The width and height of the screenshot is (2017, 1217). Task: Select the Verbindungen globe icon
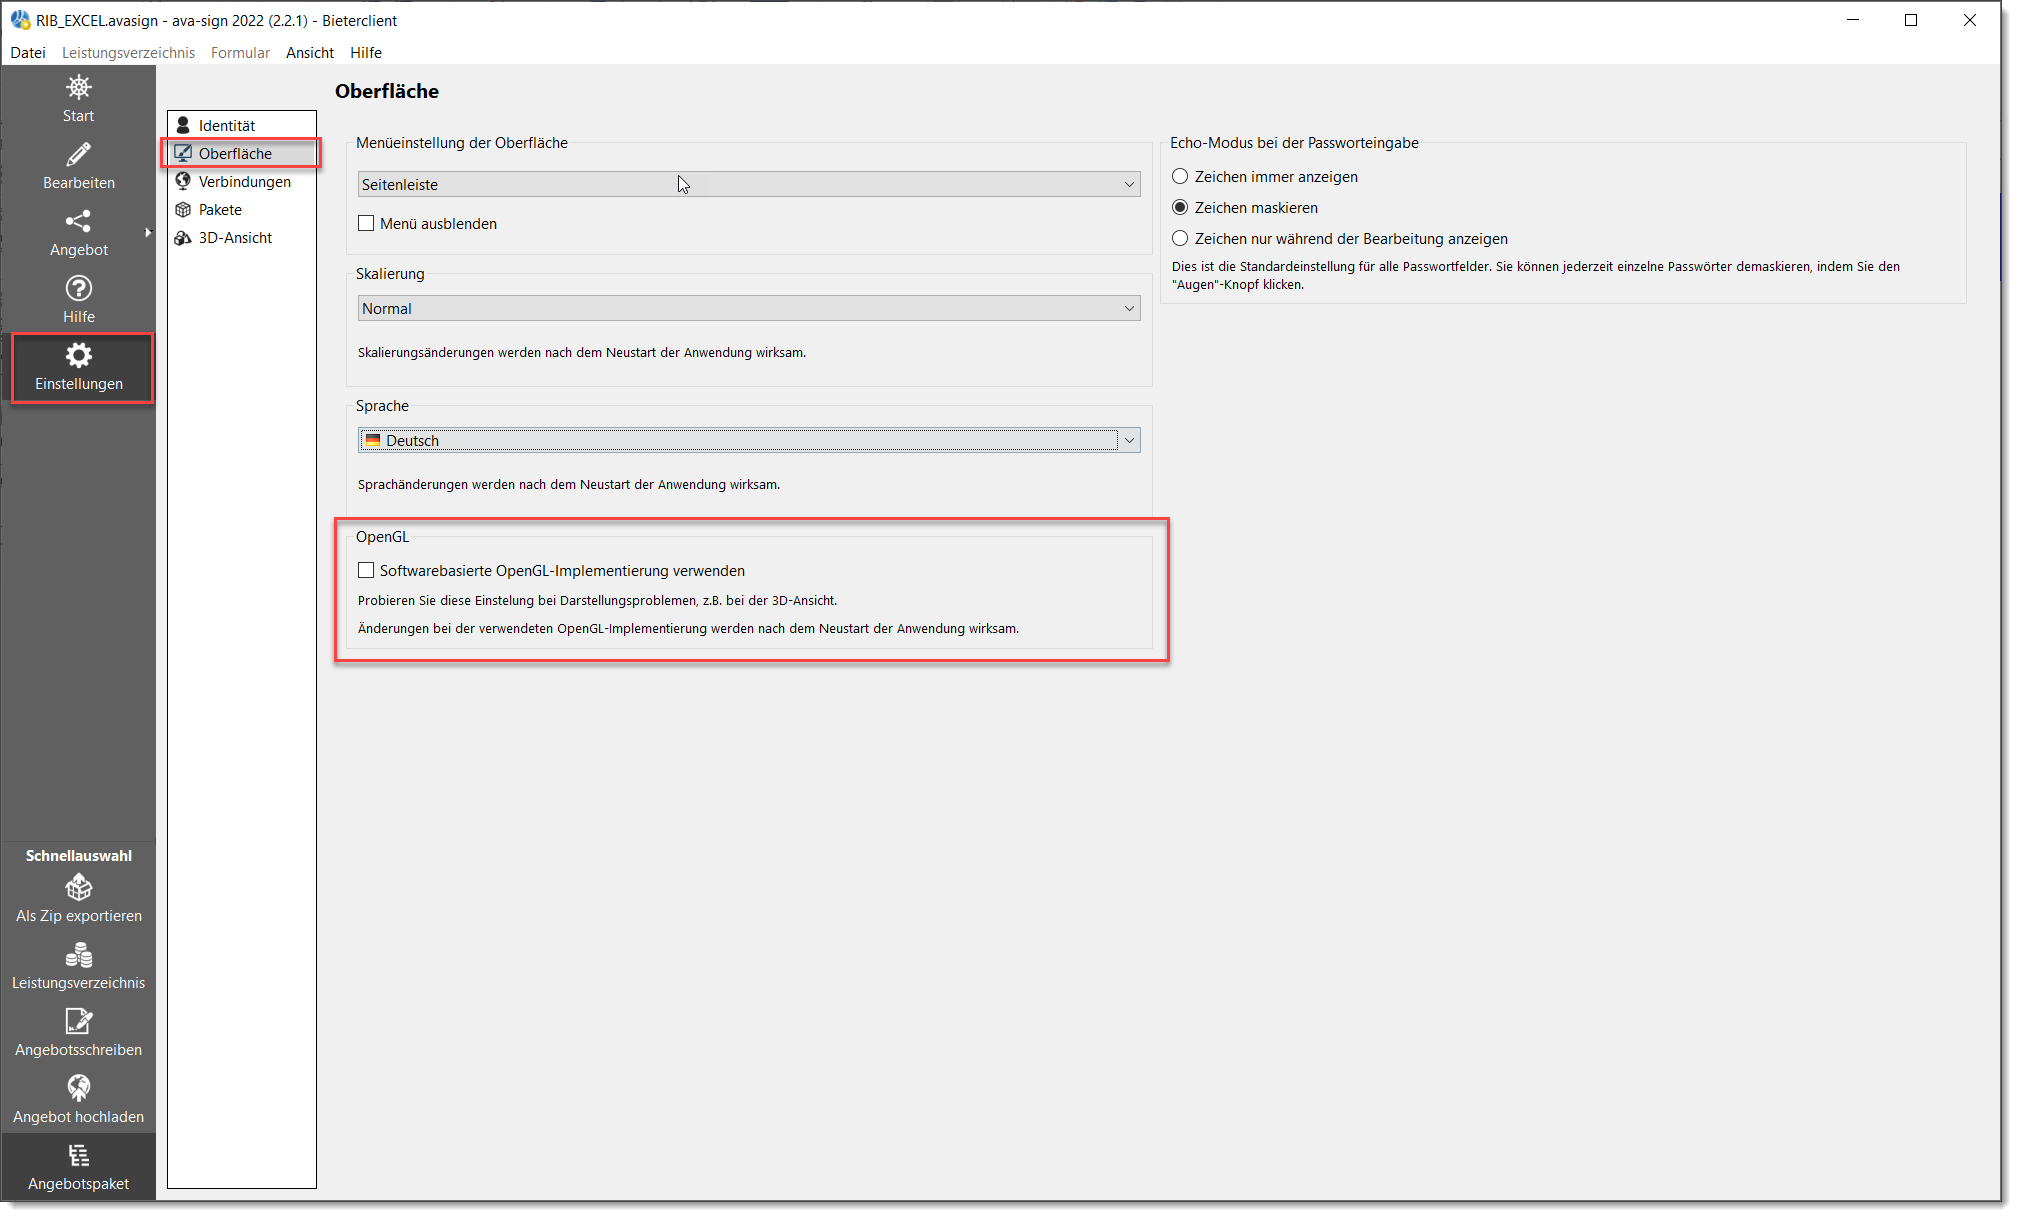183,181
